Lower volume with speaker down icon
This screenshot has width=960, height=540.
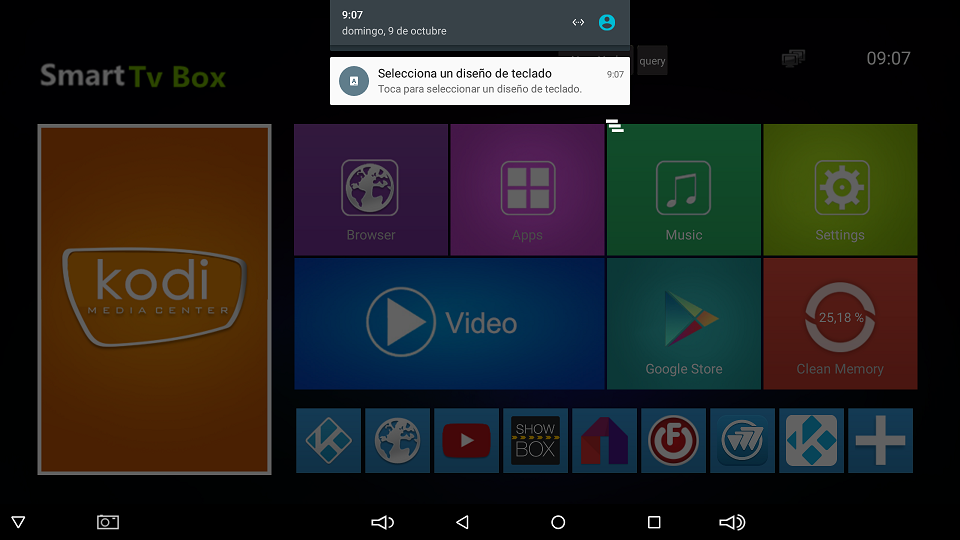[383, 522]
